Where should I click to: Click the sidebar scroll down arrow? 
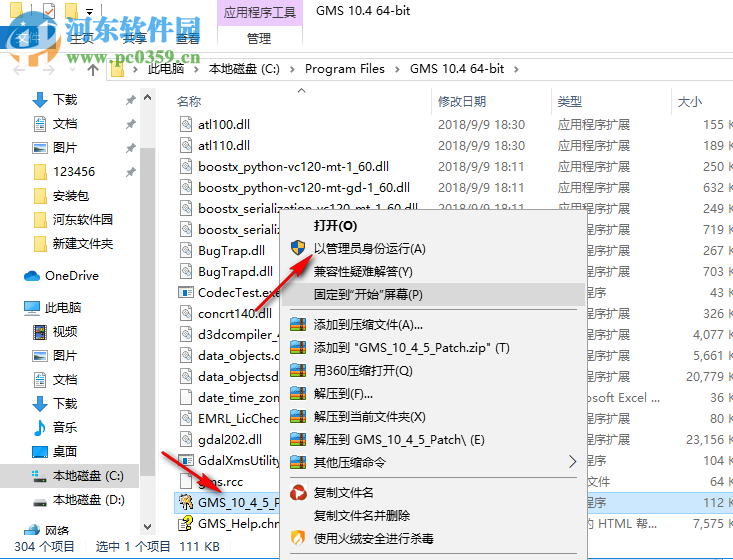[x=148, y=527]
